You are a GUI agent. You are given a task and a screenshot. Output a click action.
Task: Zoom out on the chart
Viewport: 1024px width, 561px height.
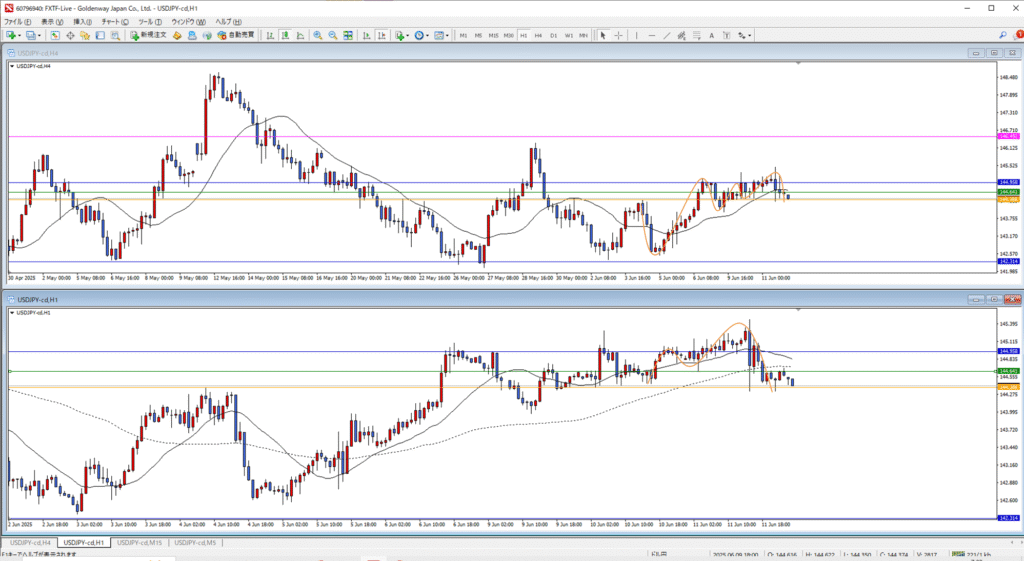[331, 35]
